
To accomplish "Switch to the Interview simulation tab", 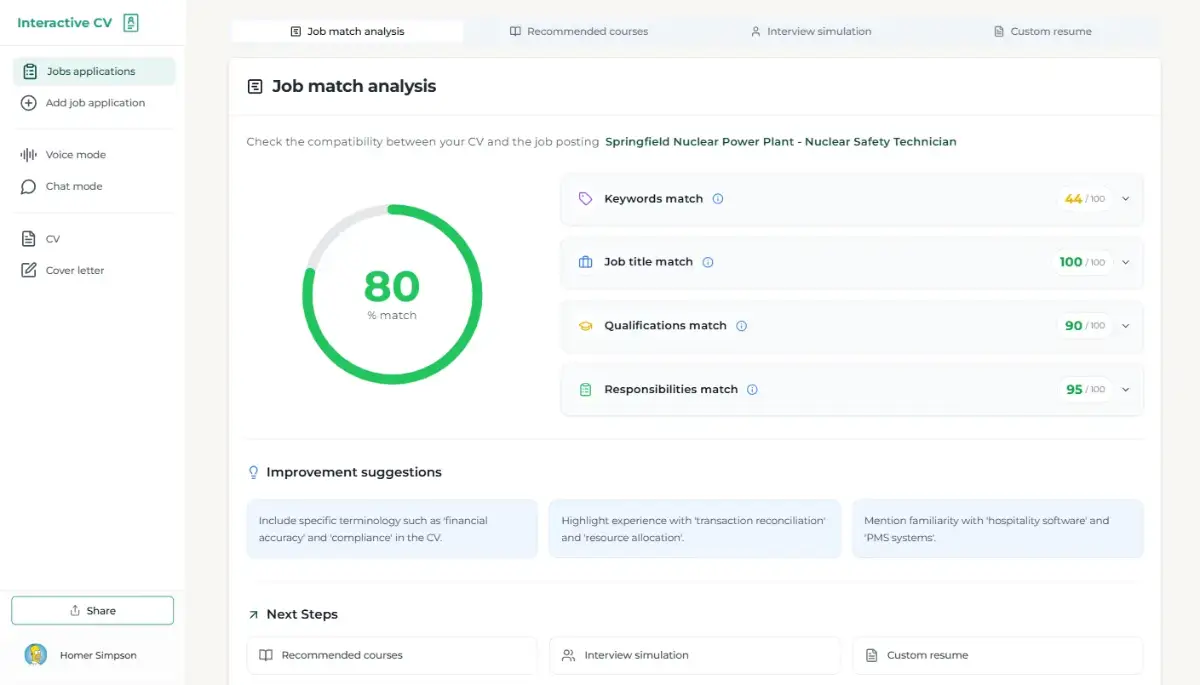I will click(811, 31).
